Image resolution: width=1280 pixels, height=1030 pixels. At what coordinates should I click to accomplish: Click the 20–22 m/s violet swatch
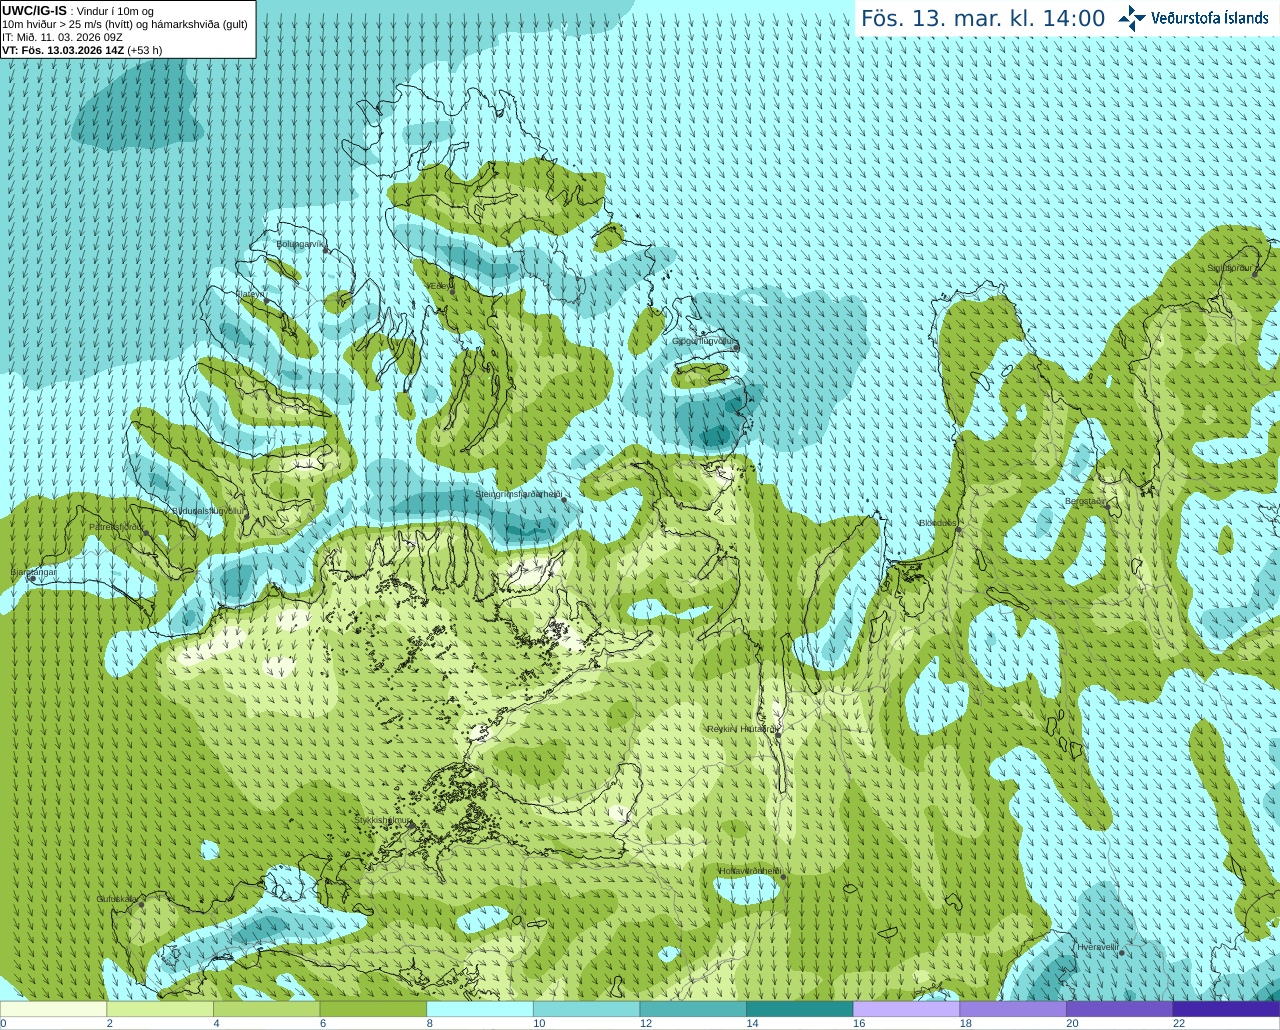tap(1120, 1009)
